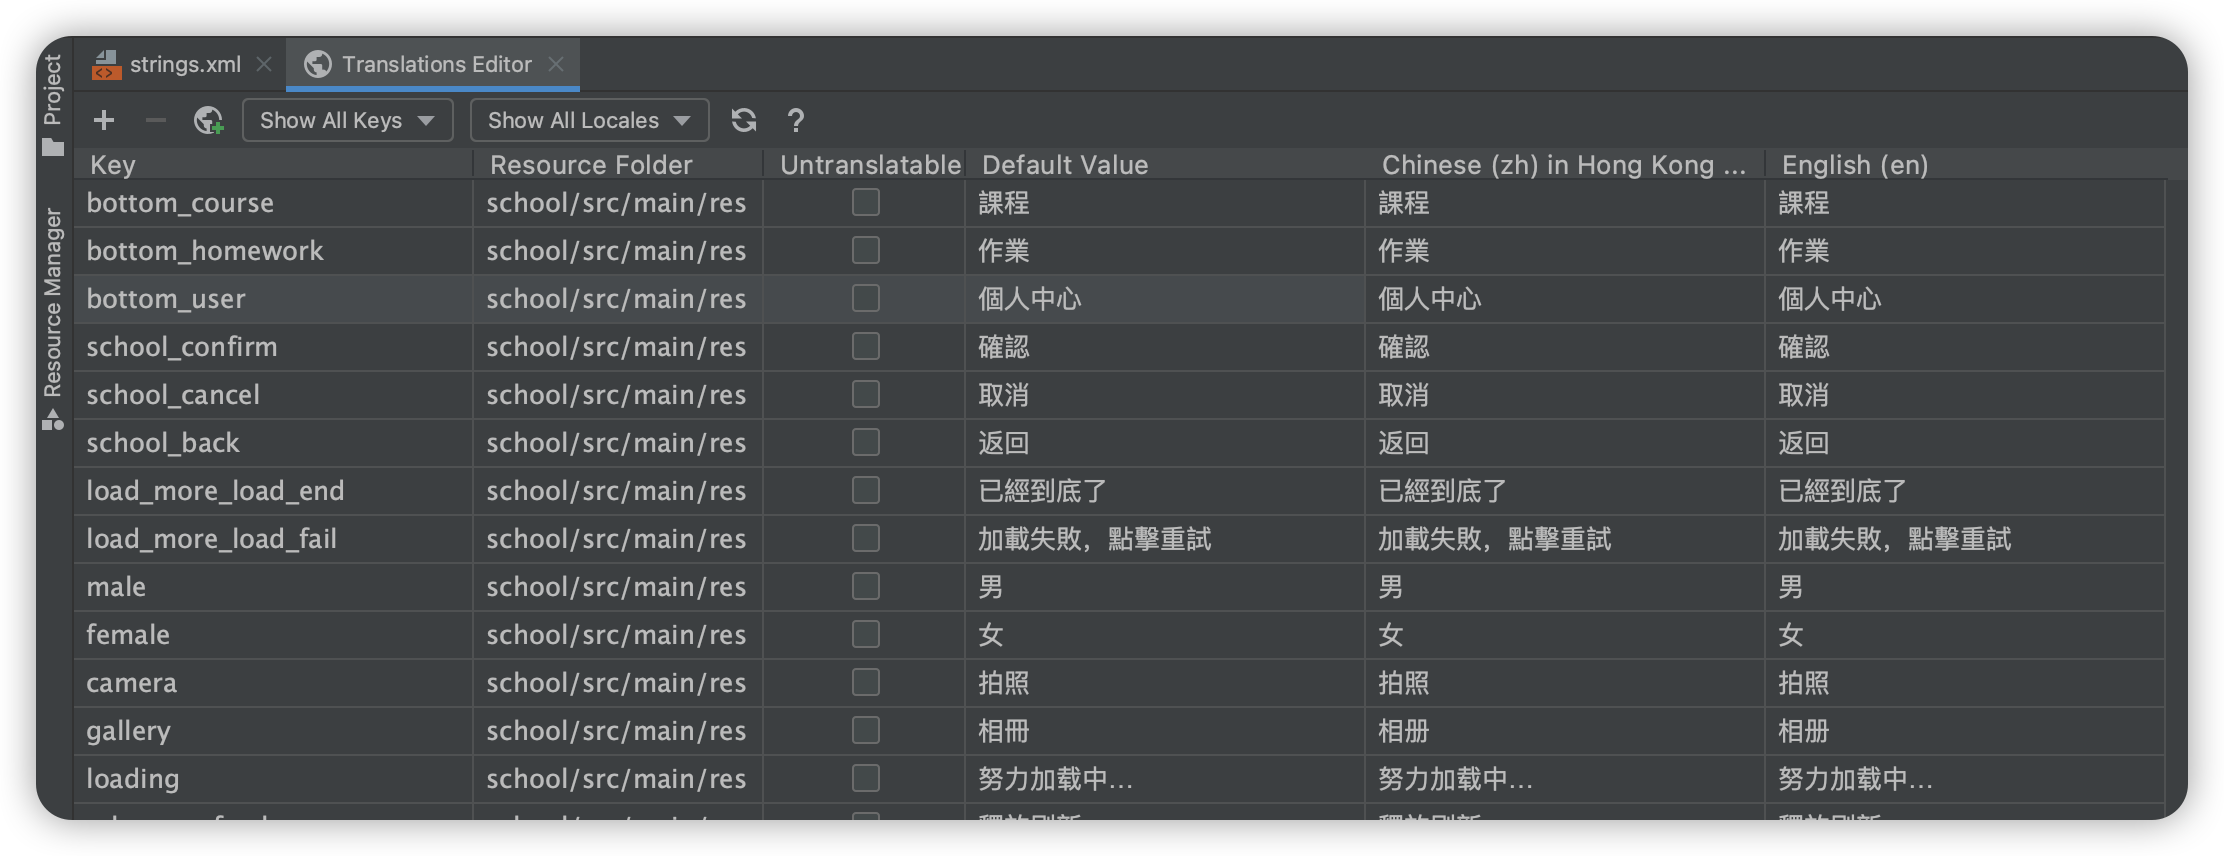Sort by the Key column header
Image resolution: width=2224 pixels, height=856 pixels.
pos(273,165)
